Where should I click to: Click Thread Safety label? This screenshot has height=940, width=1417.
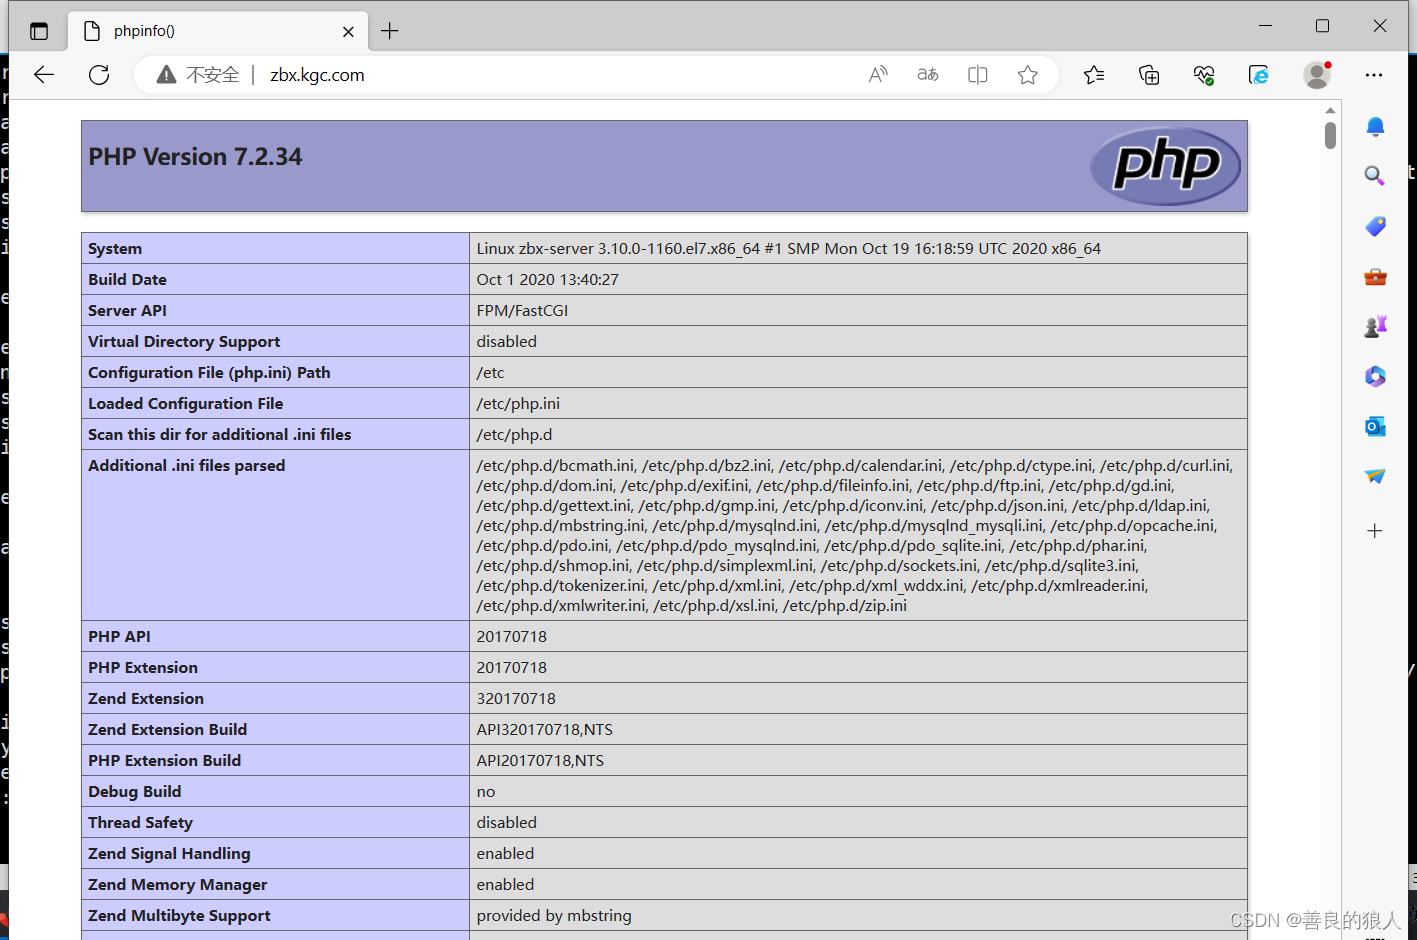click(x=140, y=823)
